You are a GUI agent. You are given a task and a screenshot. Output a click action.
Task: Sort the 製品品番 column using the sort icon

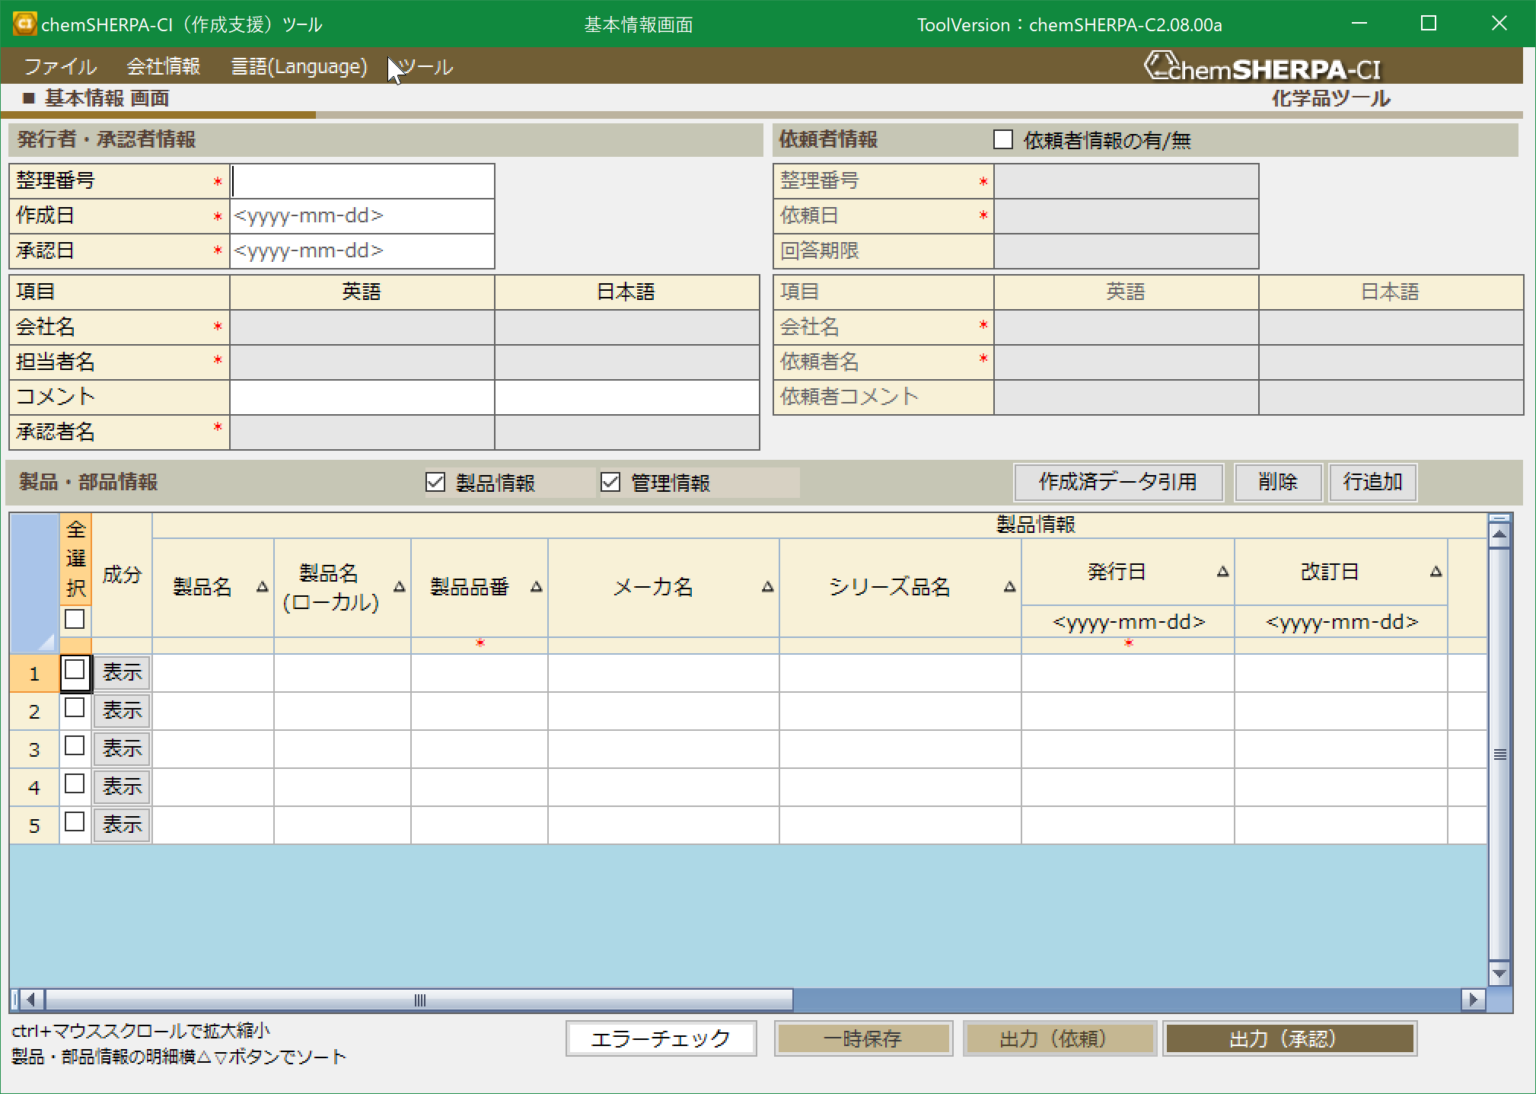pos(538,589)
